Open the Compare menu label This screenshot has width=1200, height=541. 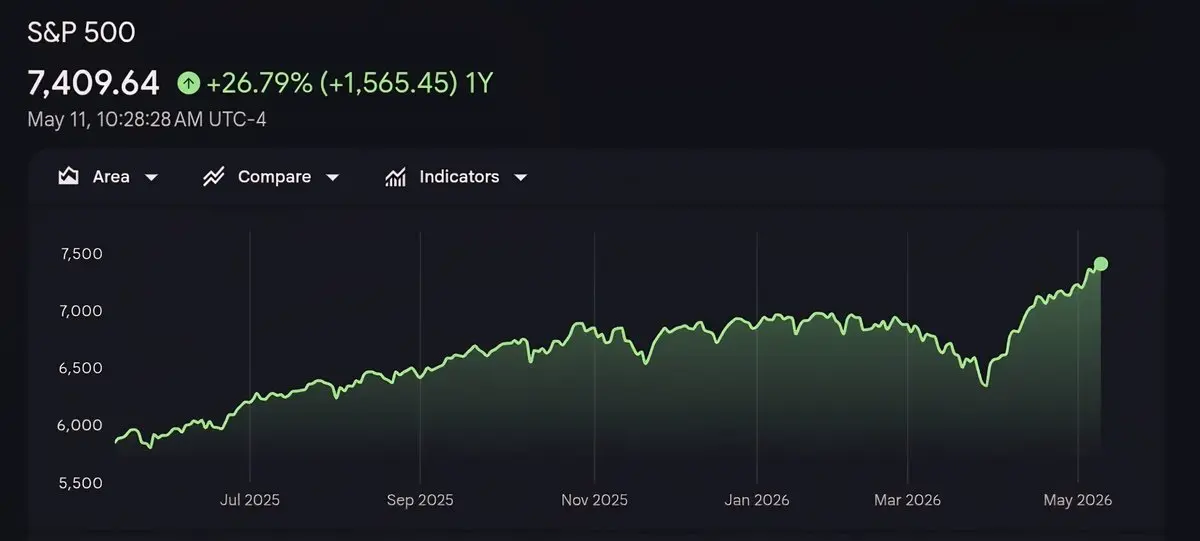click(274, 177)
